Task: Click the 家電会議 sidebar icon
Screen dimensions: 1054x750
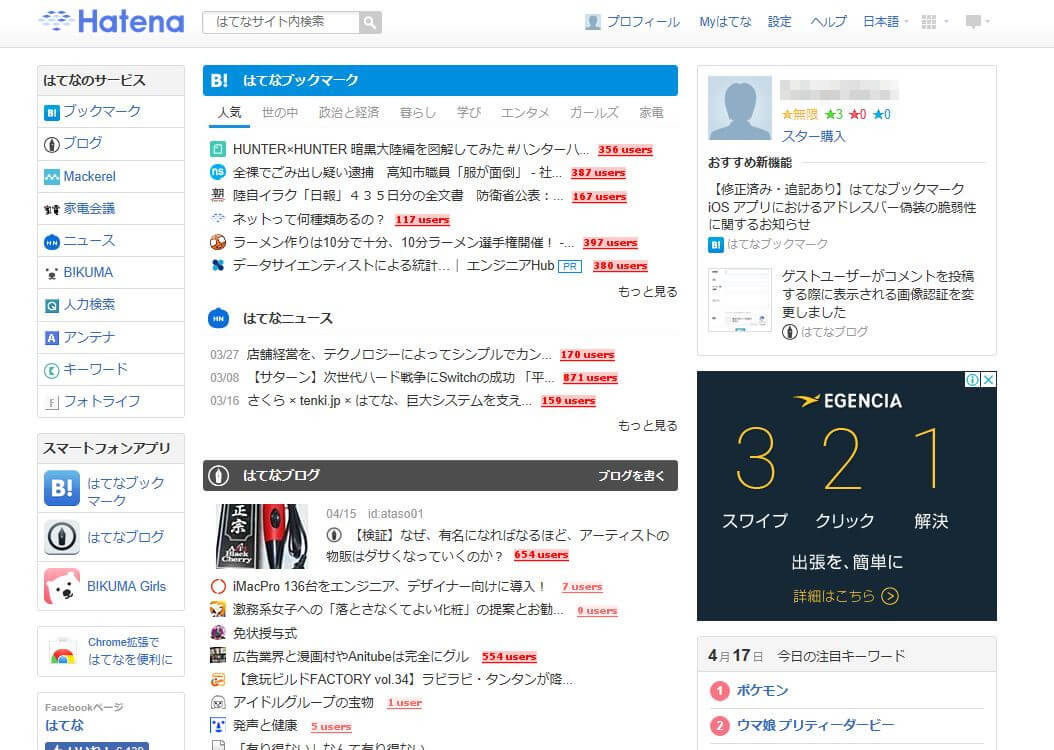Action: click(x=52, y=209)
